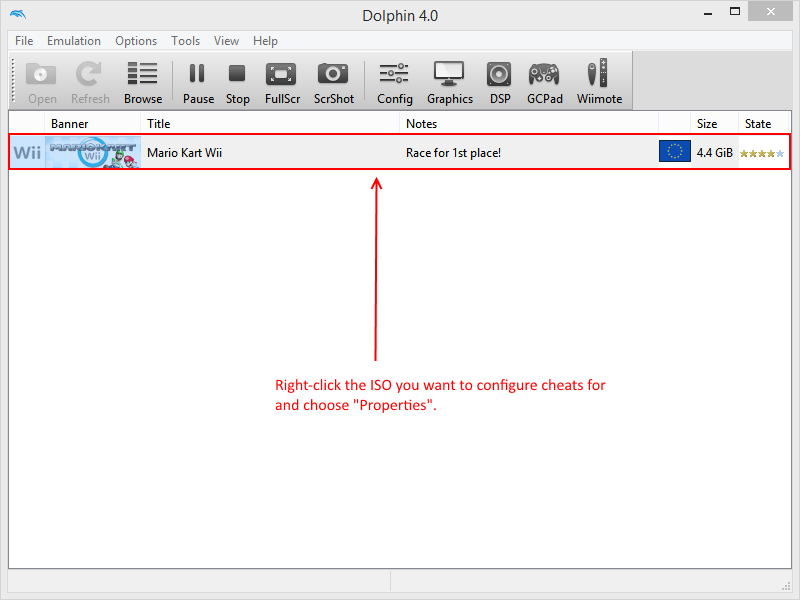Open the DSP audio settings icon
800x600 pixels.
(x=499, y=82)
